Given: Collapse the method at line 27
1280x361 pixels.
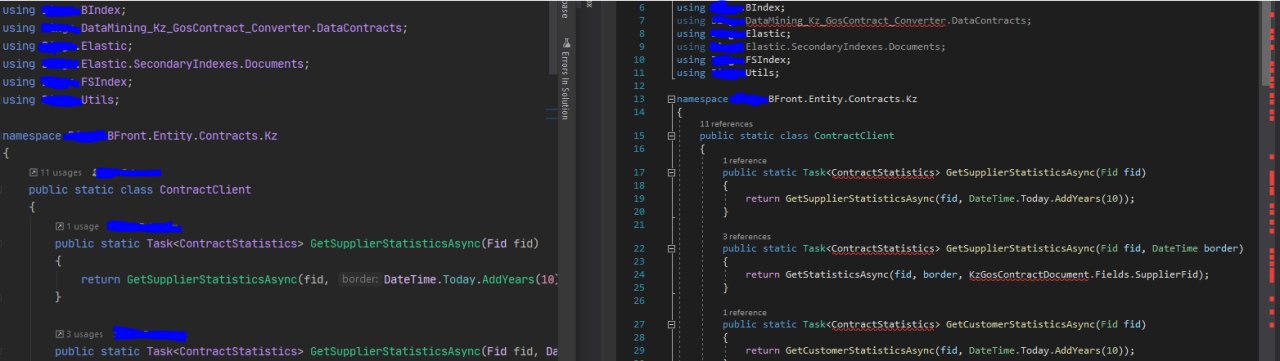Looking at the screenshot, I should tap(670, 325).
